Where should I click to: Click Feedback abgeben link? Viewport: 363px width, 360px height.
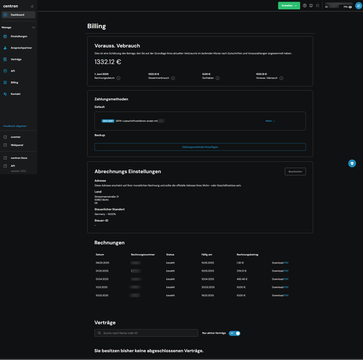point(15,126)
